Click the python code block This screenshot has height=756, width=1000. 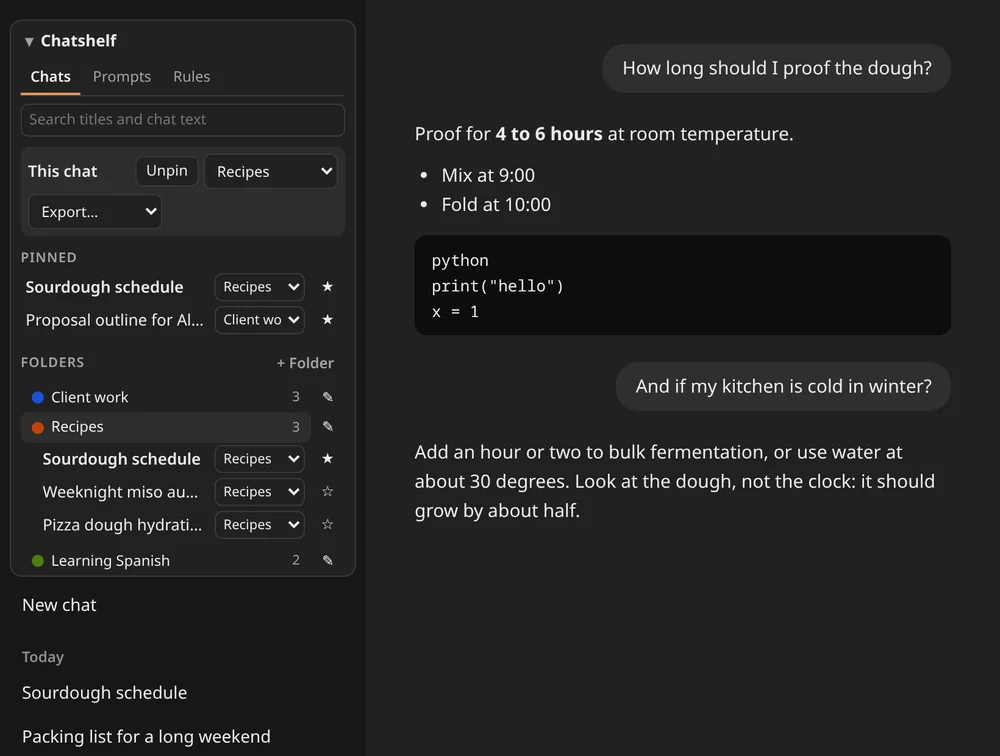point(682,285)
